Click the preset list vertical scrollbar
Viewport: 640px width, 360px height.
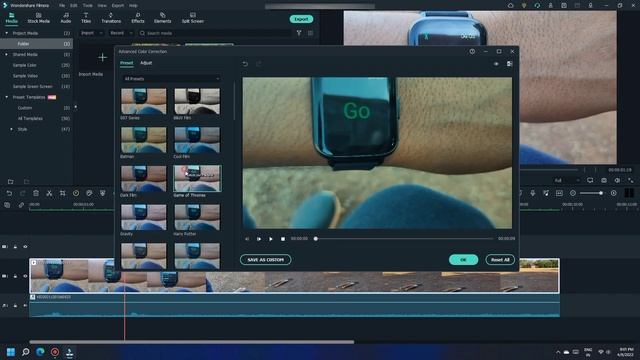click(x=234, y=101)
